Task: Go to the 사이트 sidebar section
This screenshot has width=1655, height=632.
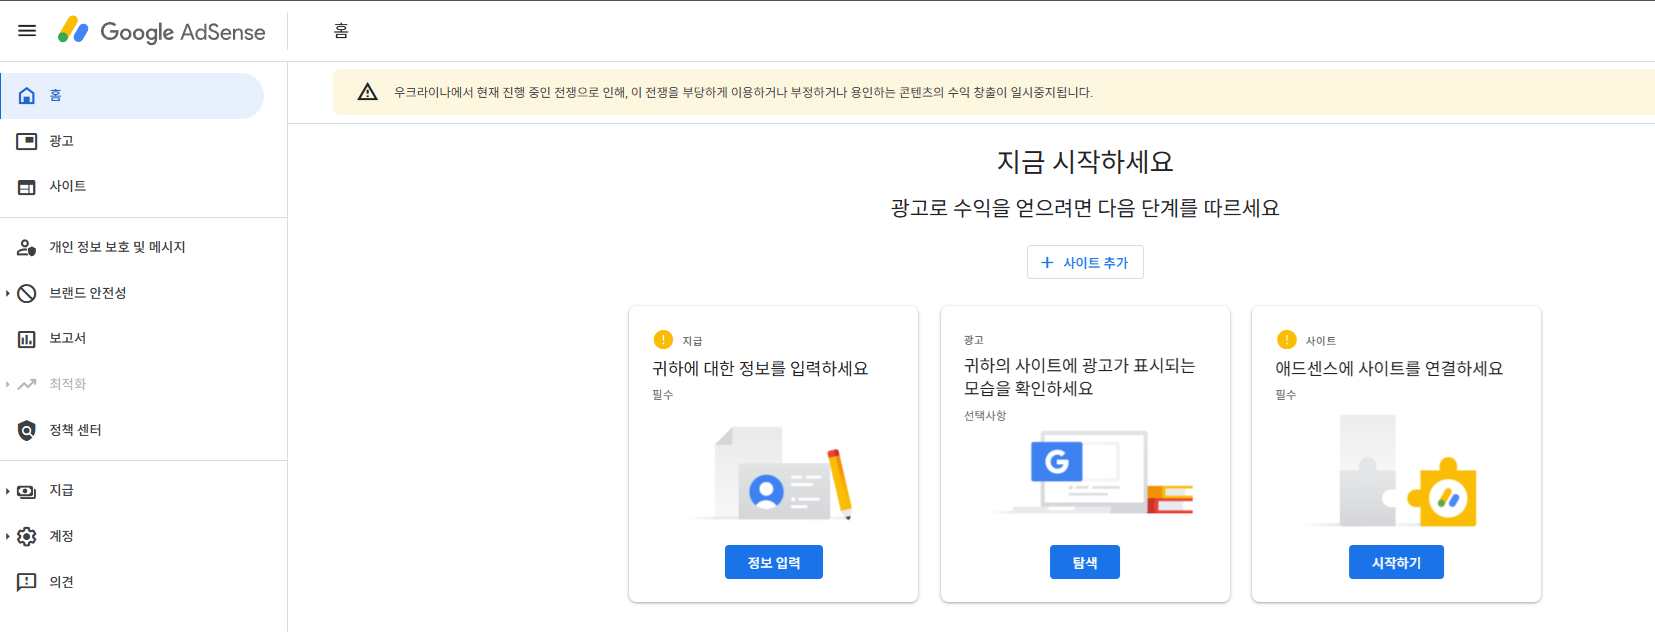Action: [132, 187]
